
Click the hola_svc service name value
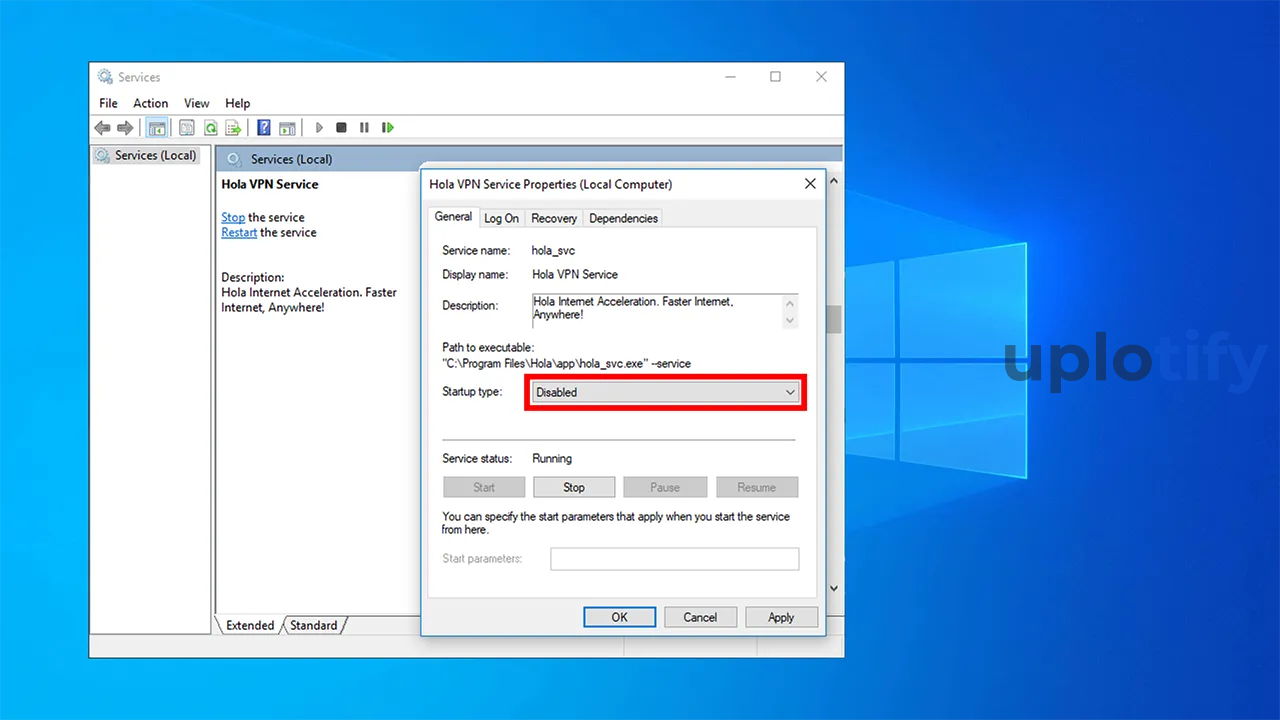tap(553, 250)
